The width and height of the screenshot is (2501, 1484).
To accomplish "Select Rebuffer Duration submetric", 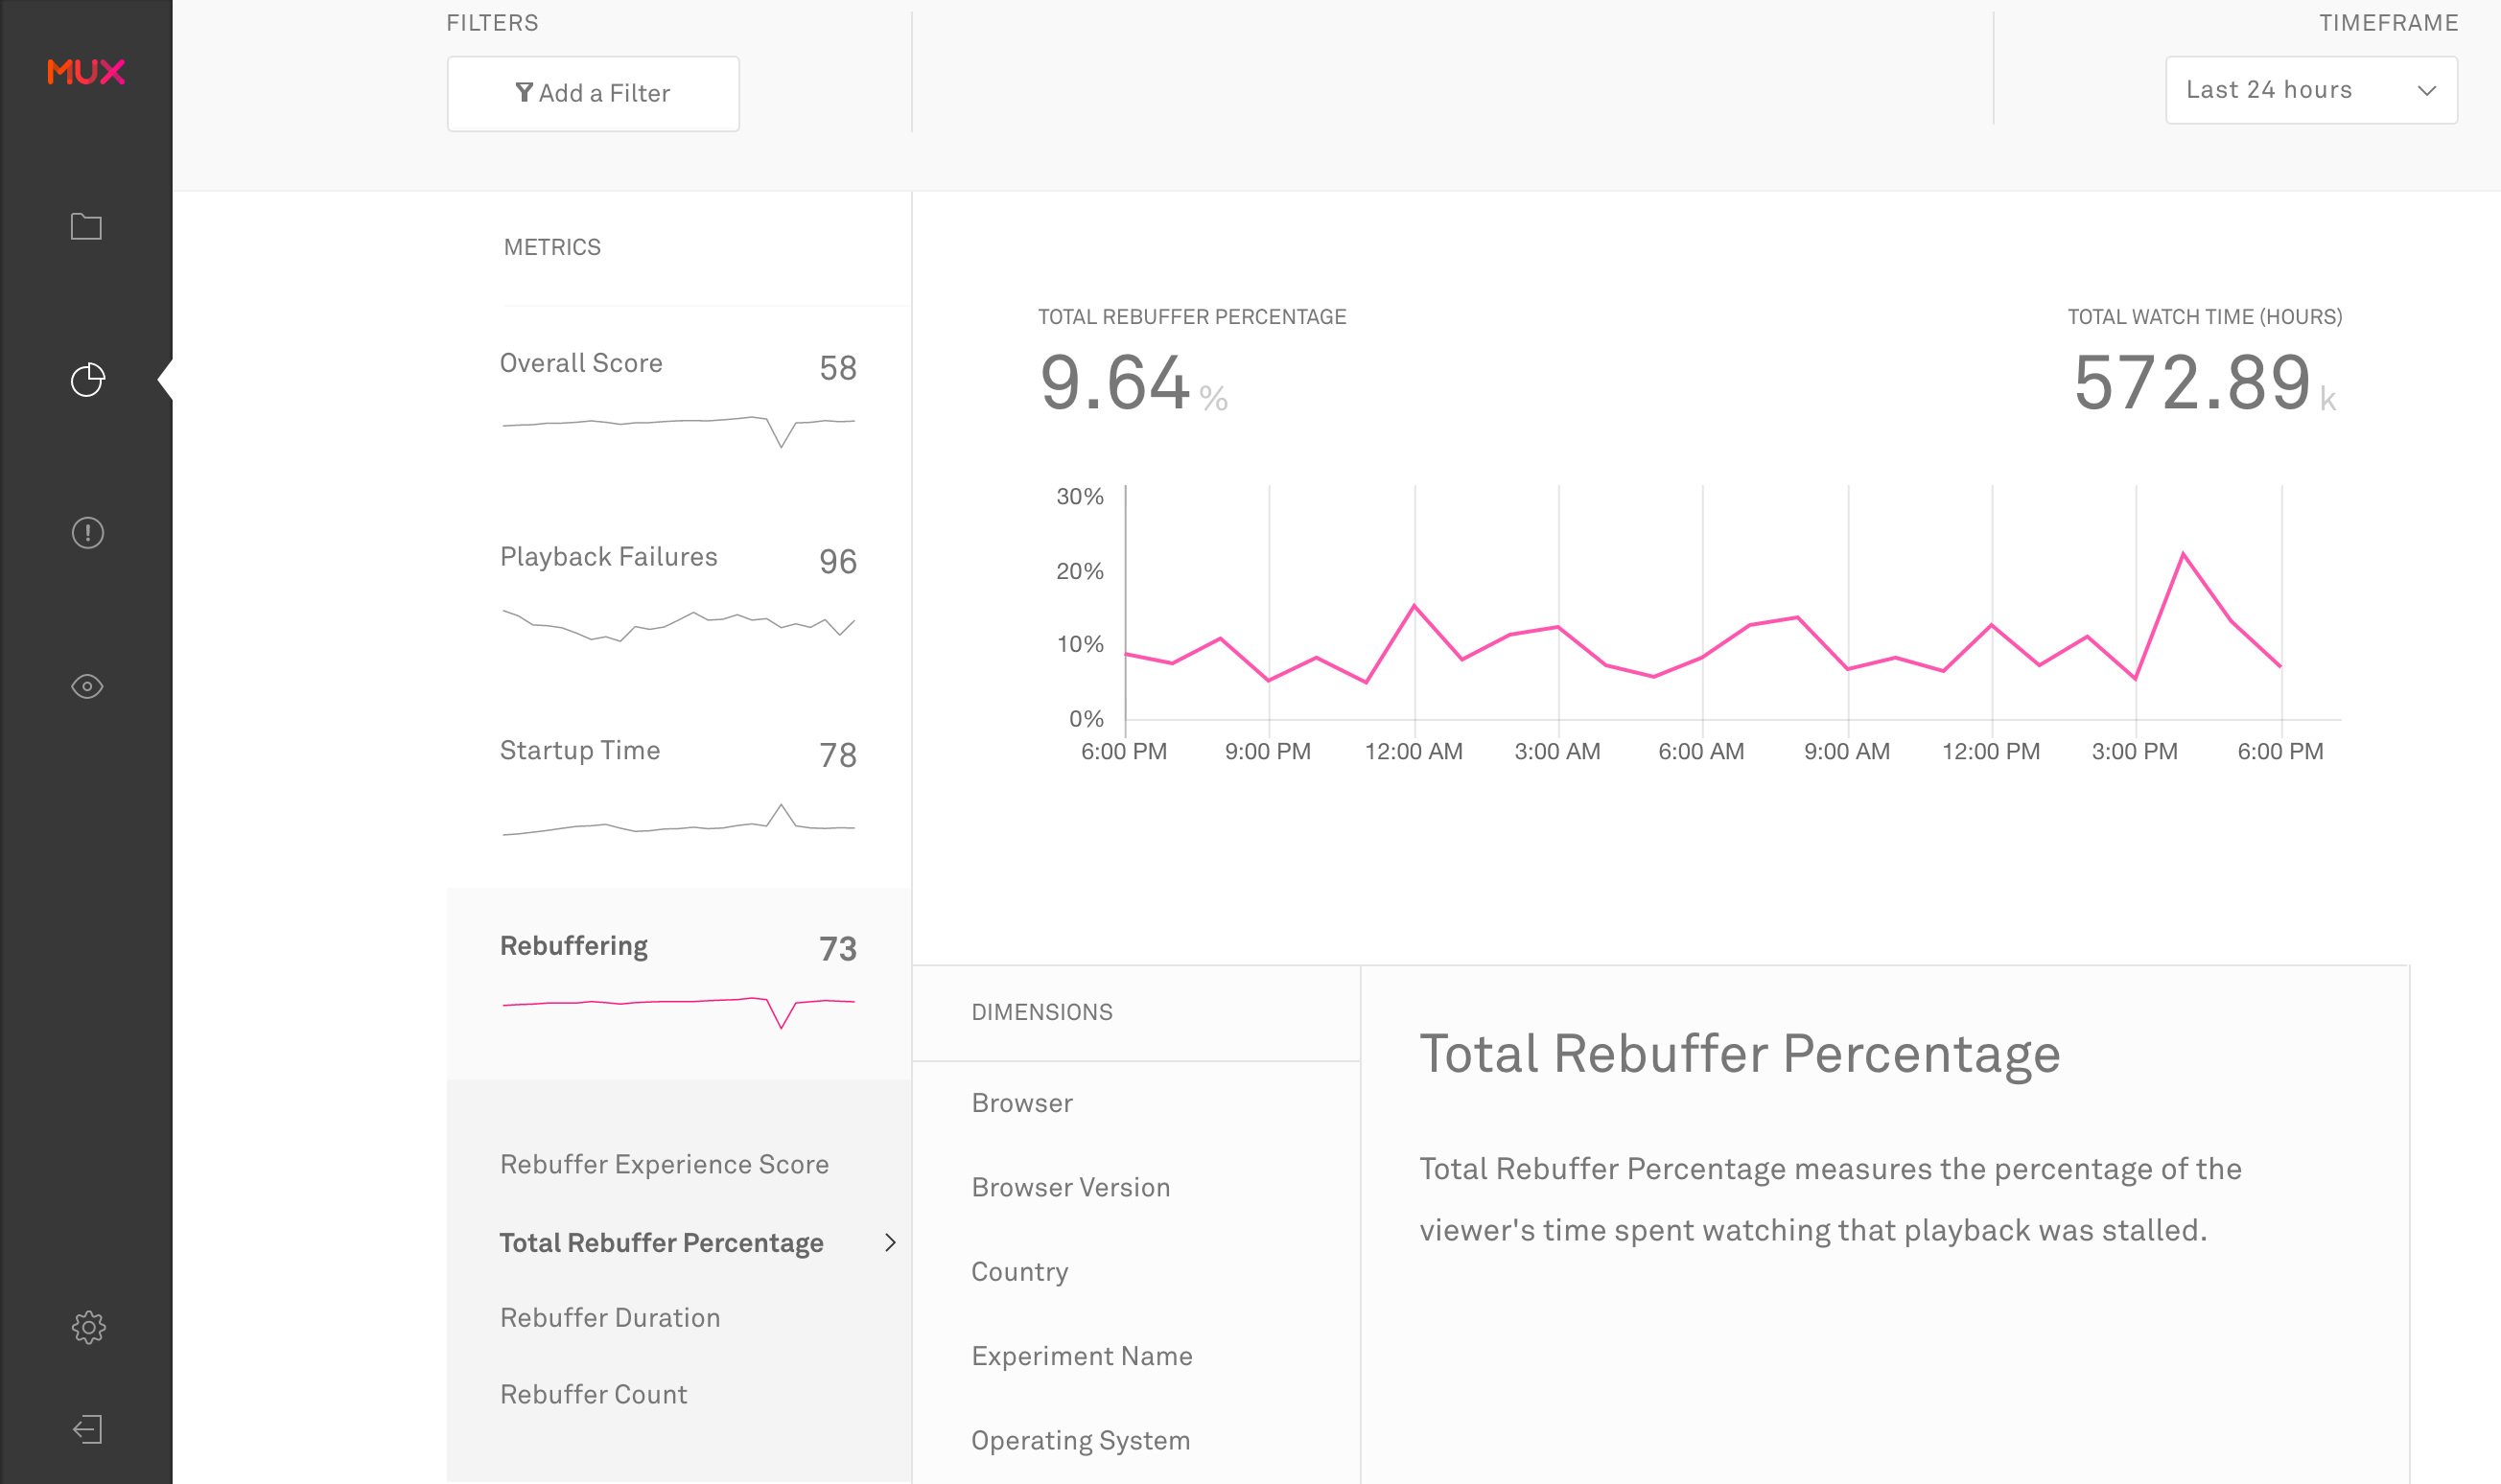I will (610, 1318).
